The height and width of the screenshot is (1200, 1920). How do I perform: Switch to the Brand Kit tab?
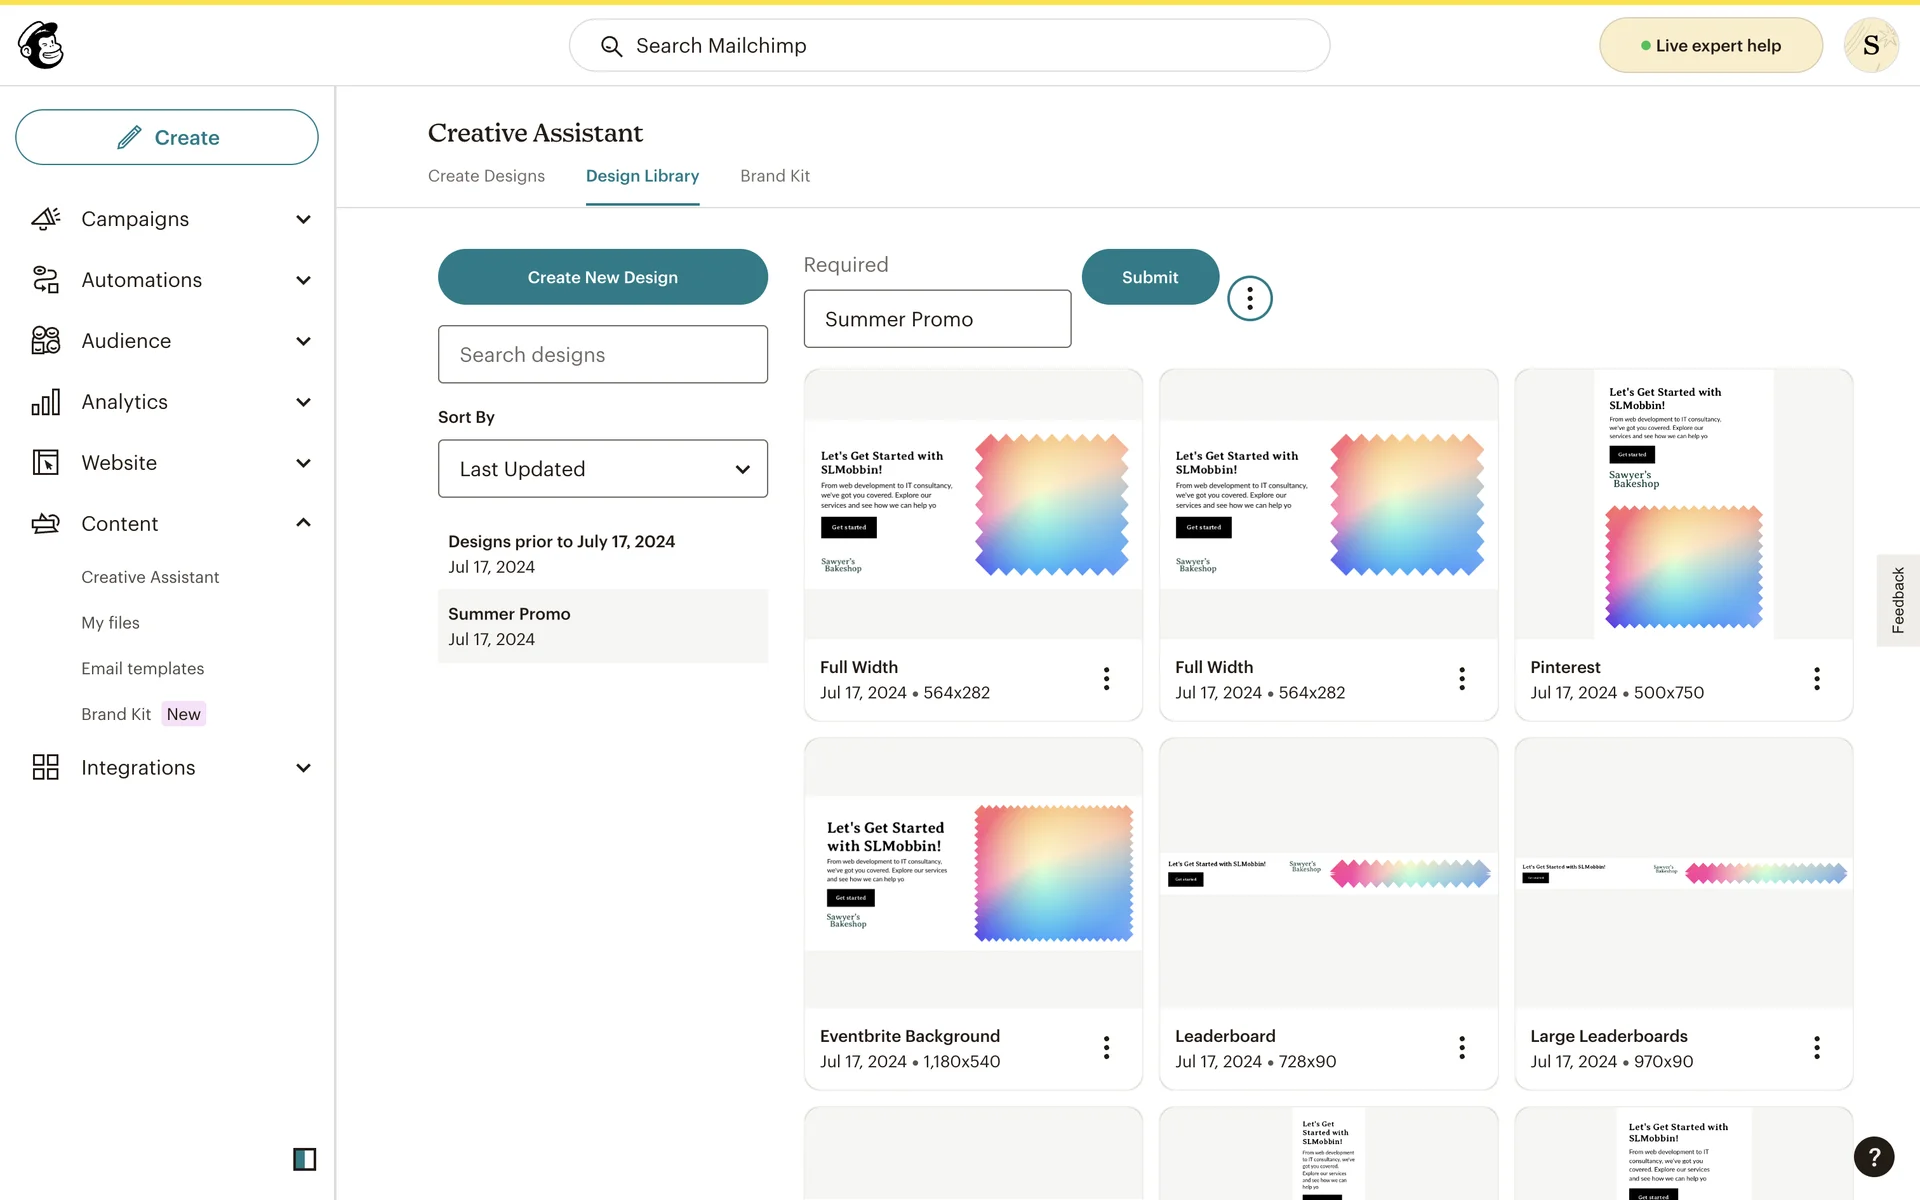point(774,176)
